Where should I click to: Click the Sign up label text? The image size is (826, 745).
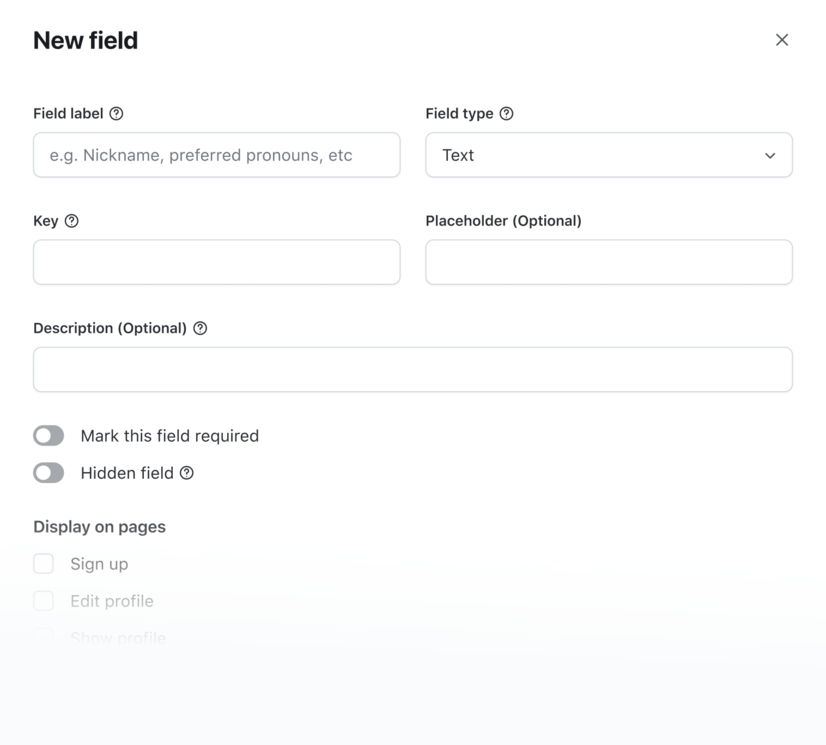click(x=99, y=564)
